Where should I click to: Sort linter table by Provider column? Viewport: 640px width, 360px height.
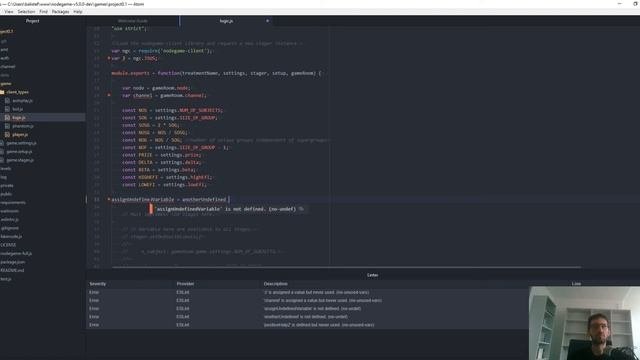pos(185,284)
